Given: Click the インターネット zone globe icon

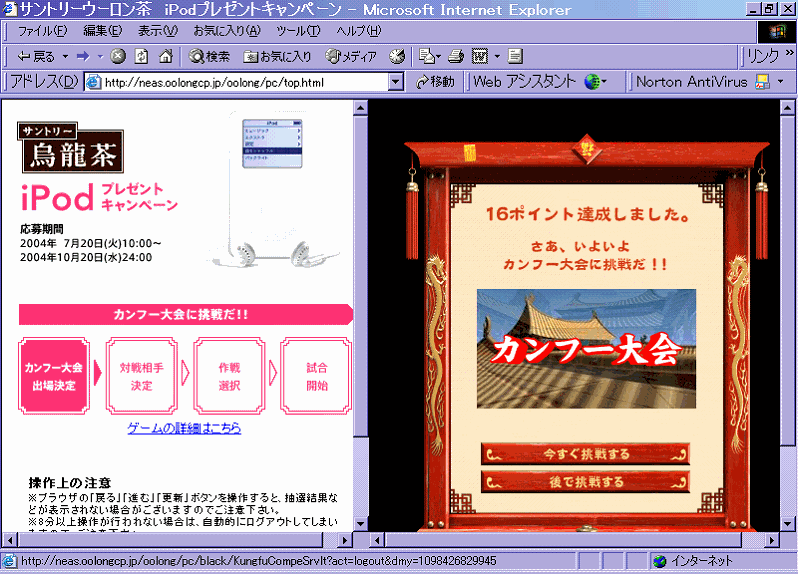Looking at the screenshot, I should coord(660,561).
